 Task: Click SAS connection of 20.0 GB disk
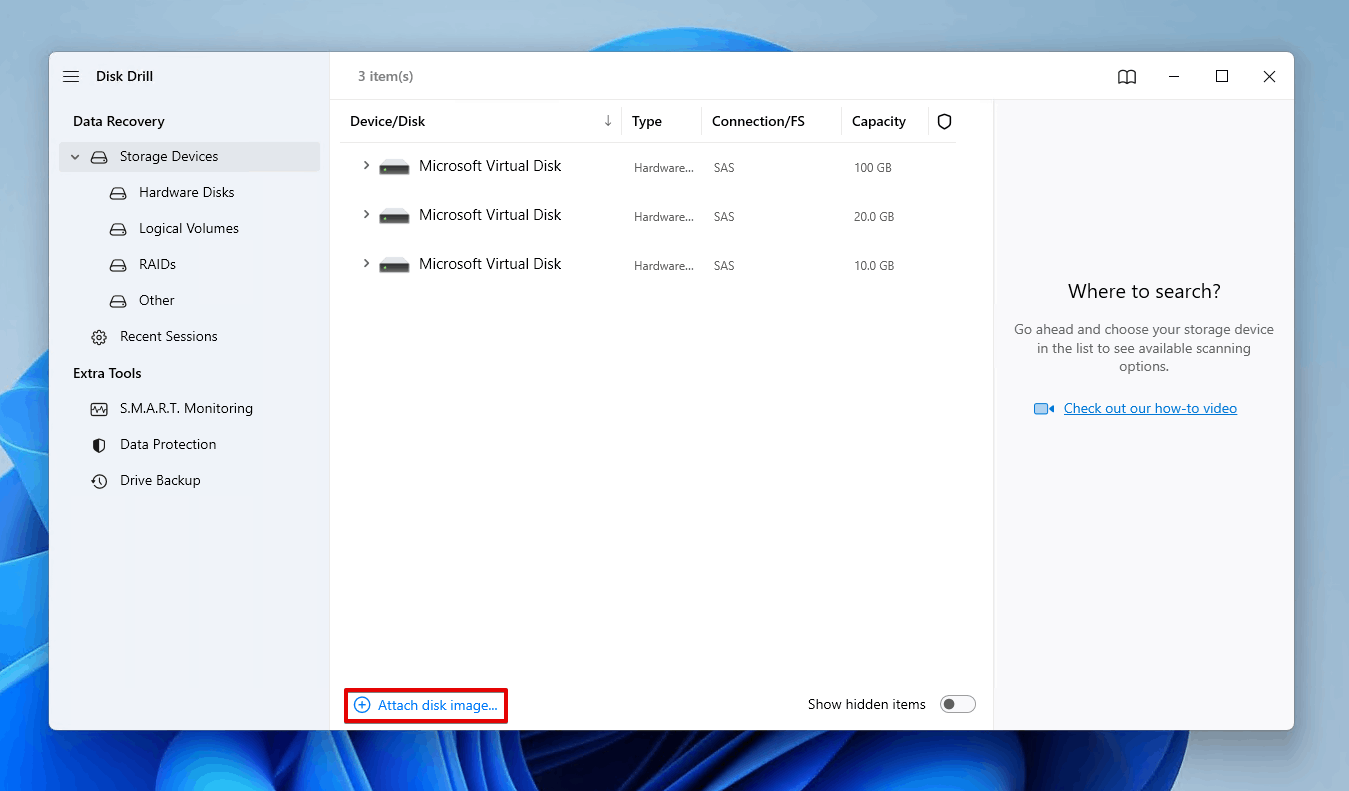724,217
